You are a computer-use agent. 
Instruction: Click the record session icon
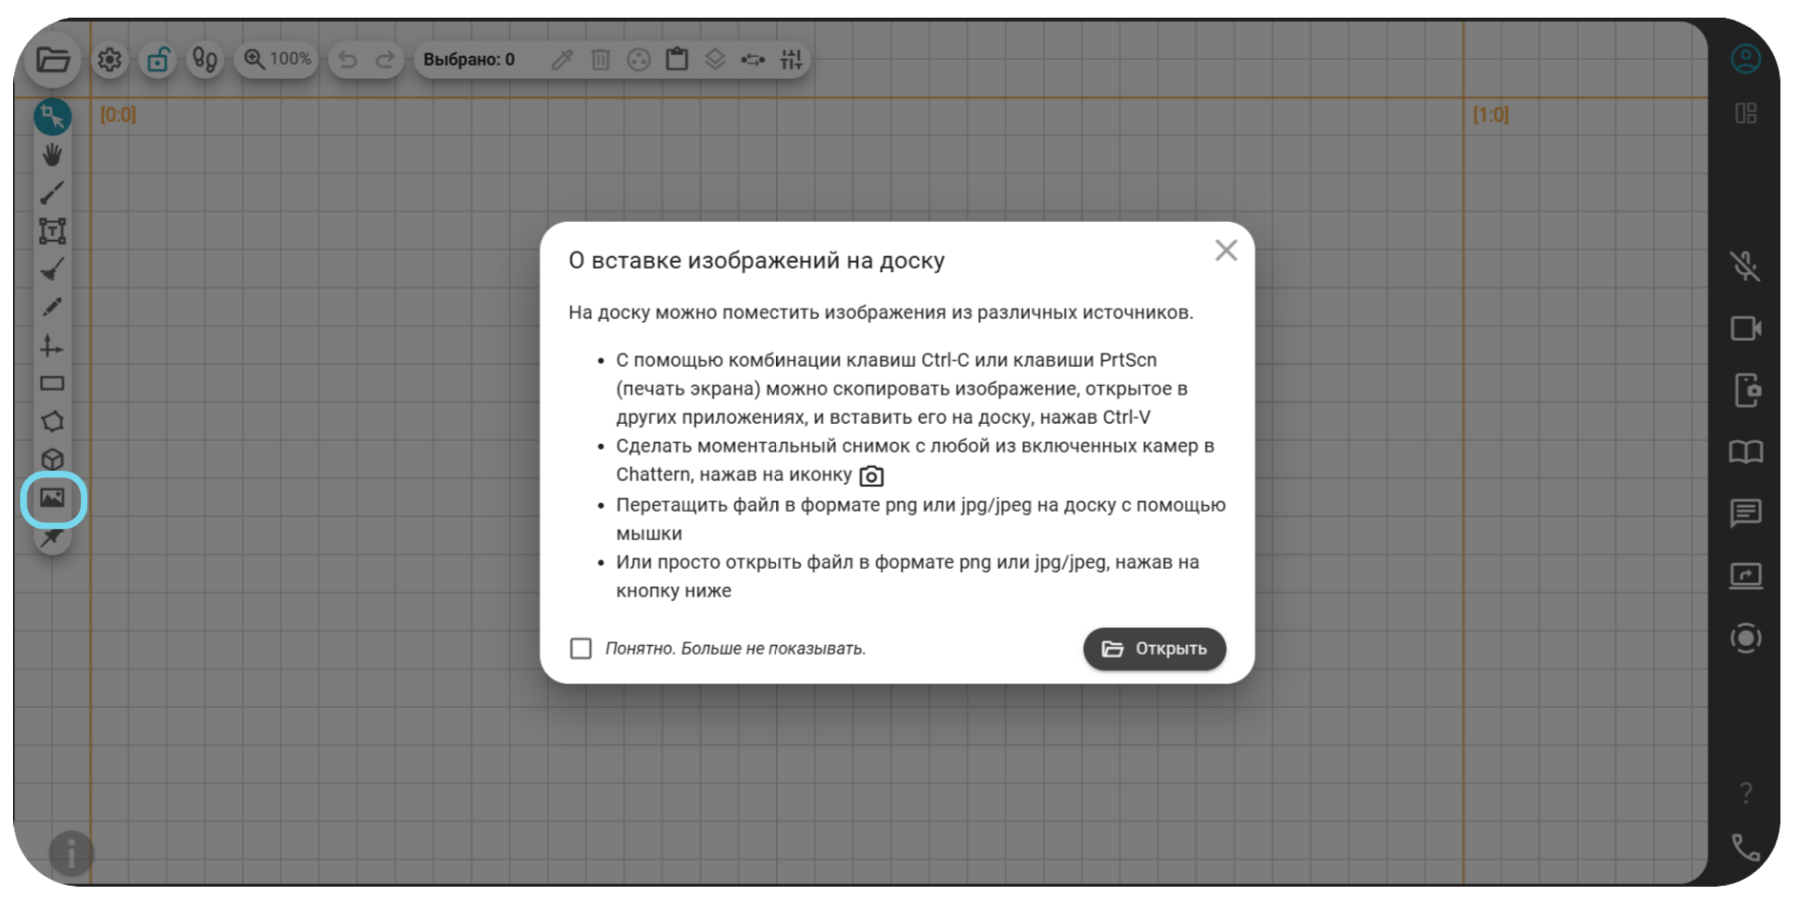pyautogui.click(x=1746, y=638)
